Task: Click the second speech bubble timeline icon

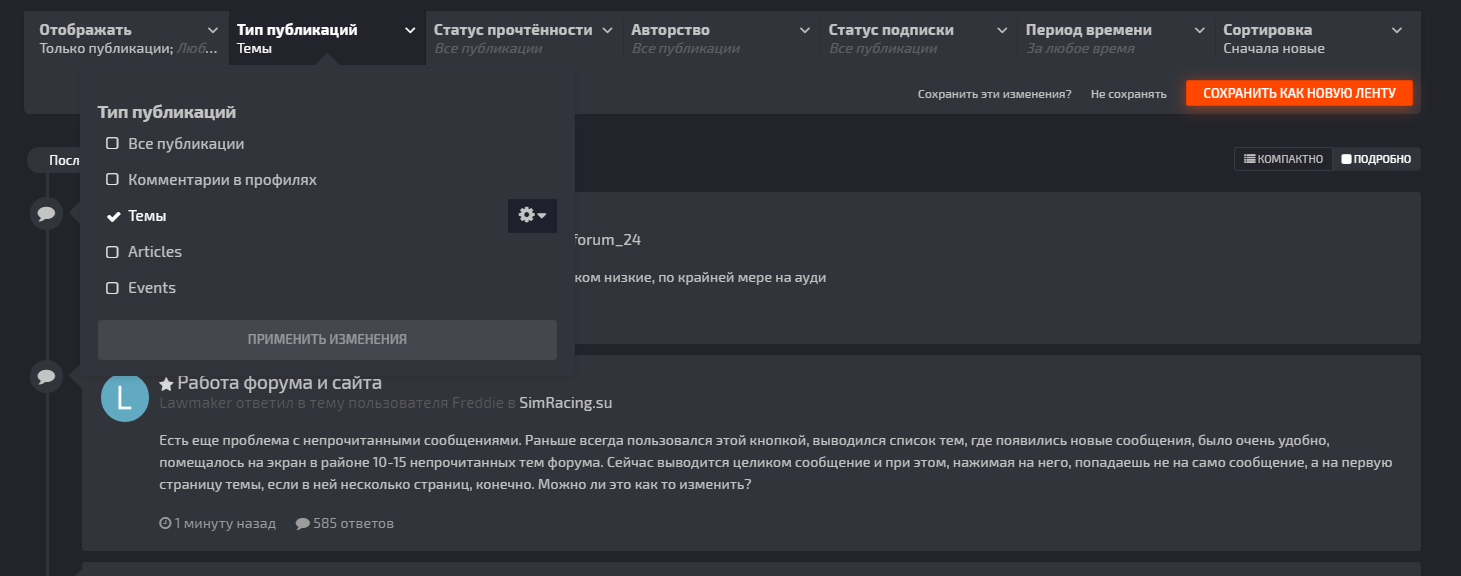Action: tap(46, 377)
